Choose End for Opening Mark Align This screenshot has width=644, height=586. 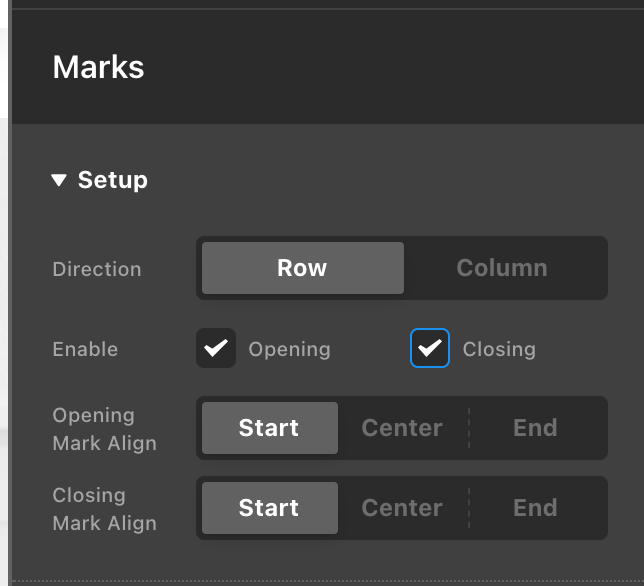click(x=535, y=428)
